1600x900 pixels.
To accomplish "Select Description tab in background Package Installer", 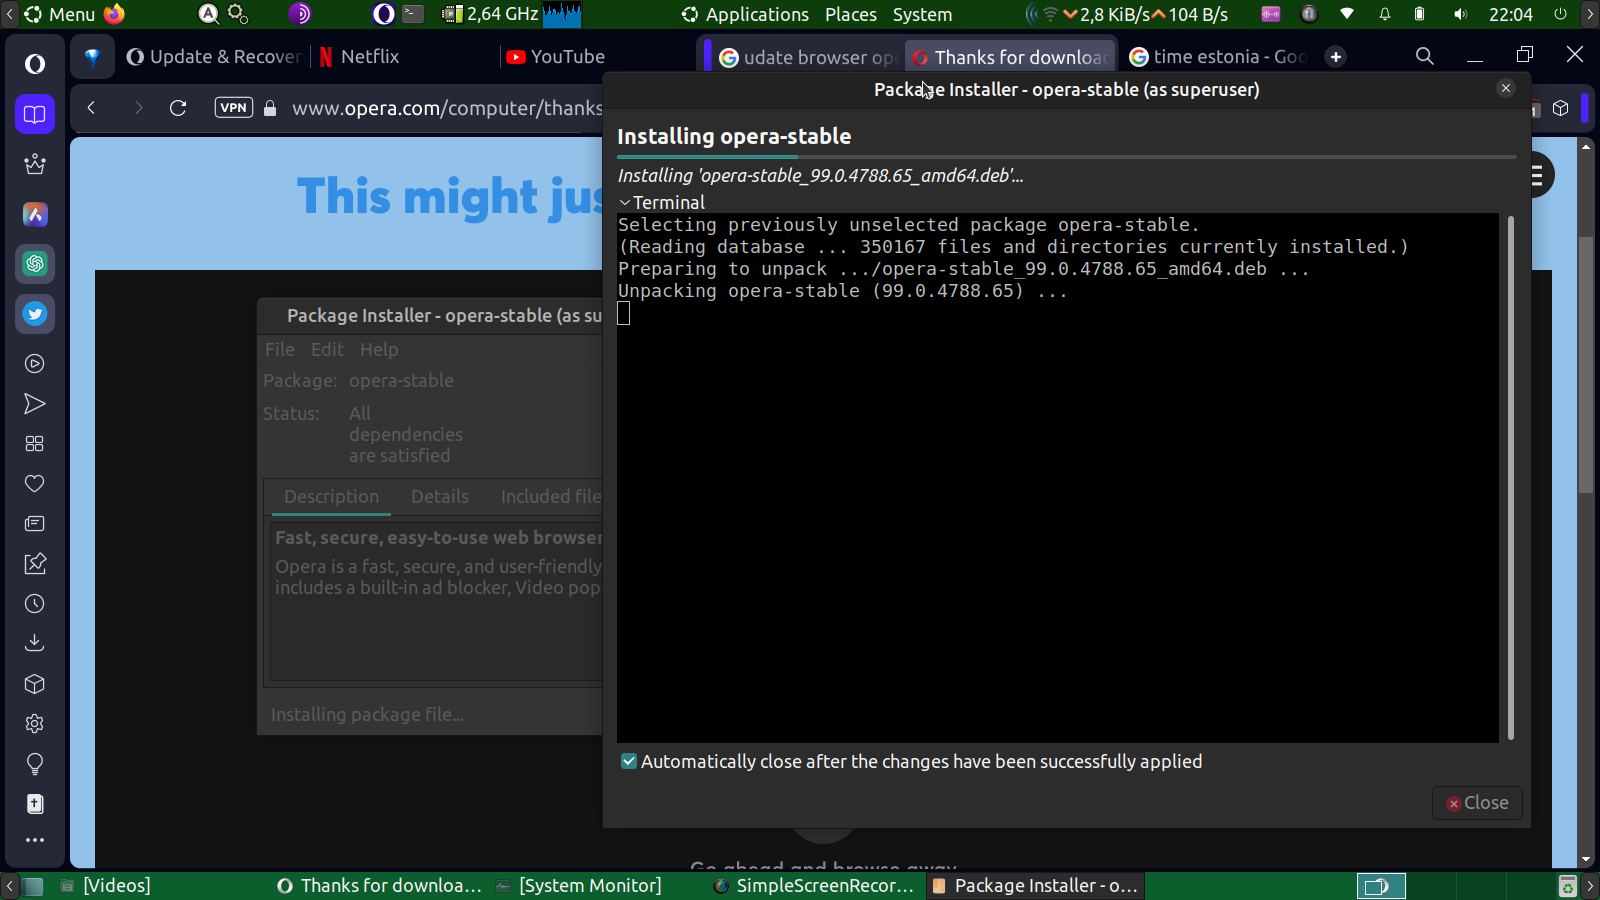I will pos(331,497).
